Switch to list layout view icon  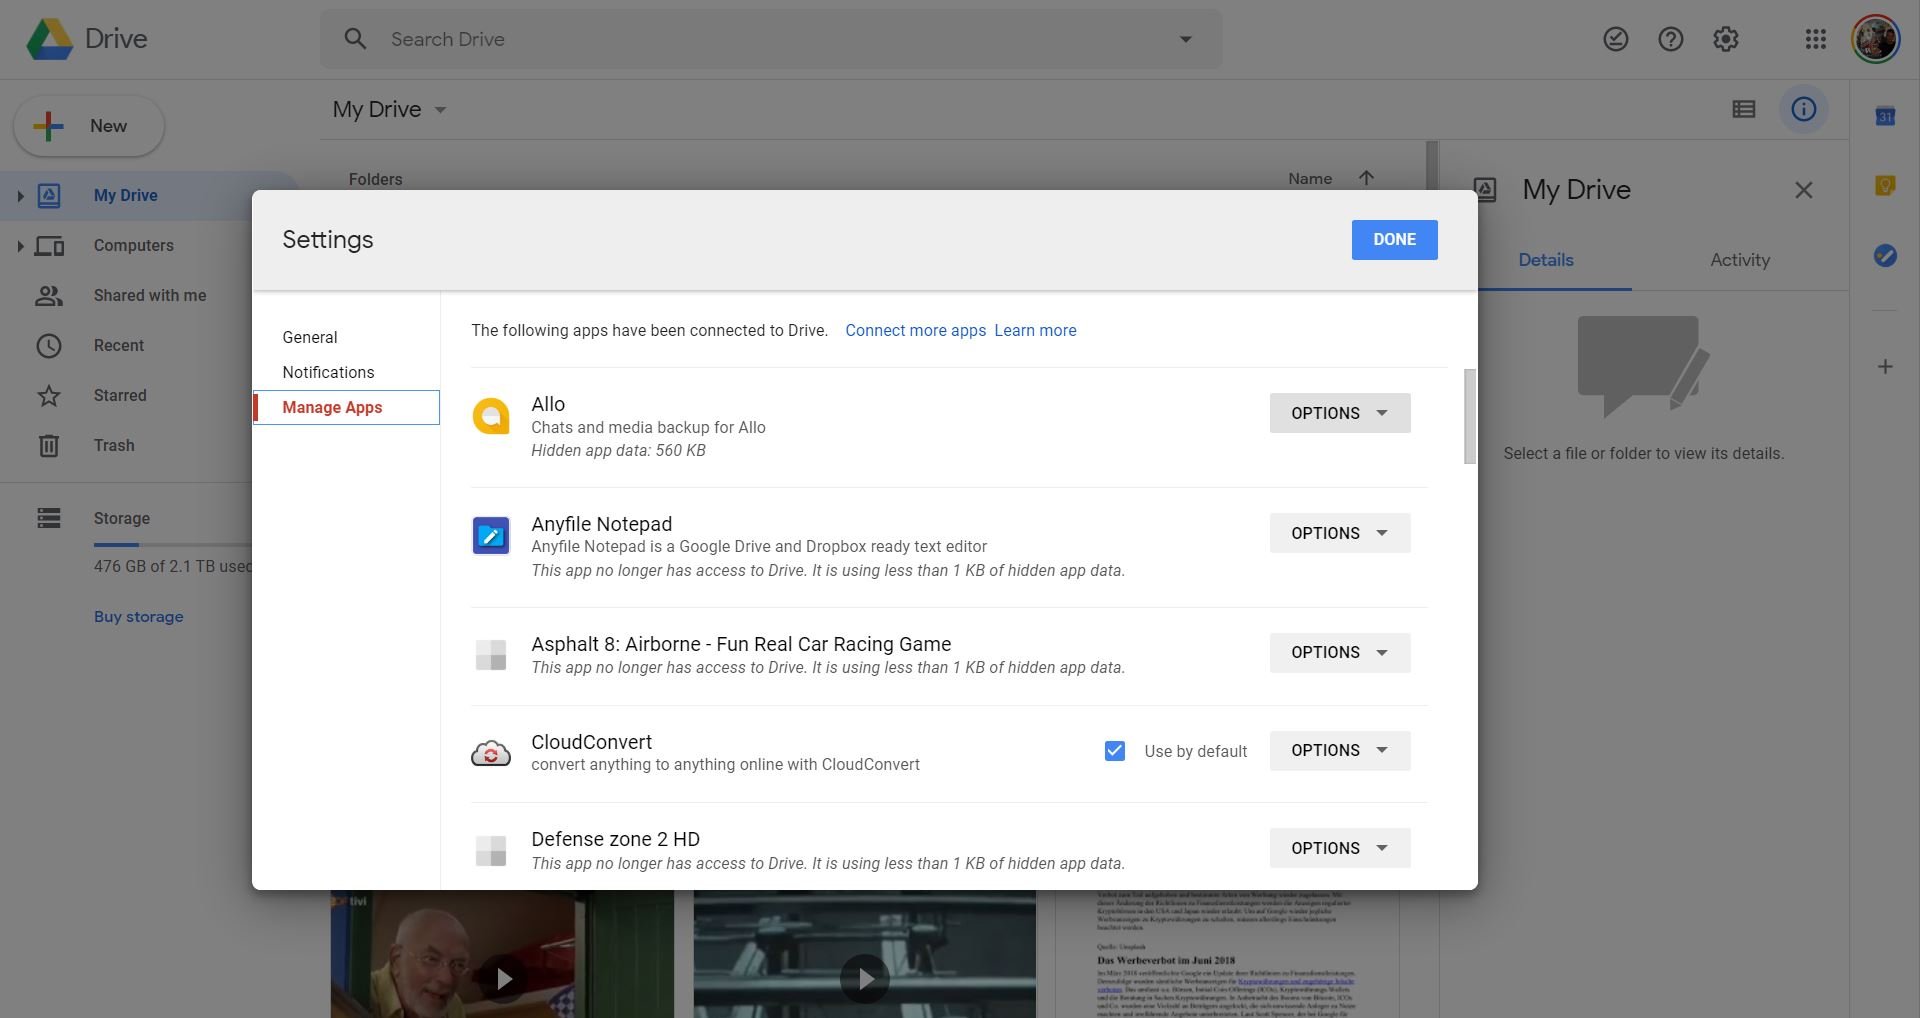click(x=1743, y=109)
